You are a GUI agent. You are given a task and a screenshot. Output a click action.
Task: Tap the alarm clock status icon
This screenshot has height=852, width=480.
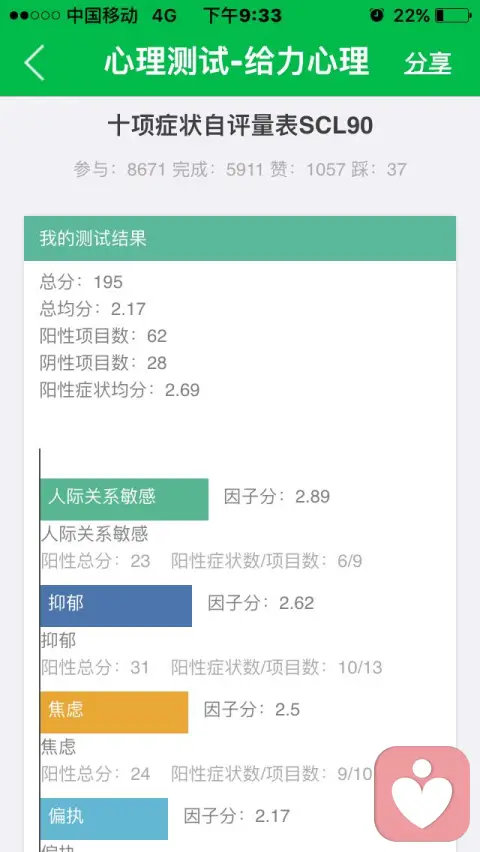376,15
